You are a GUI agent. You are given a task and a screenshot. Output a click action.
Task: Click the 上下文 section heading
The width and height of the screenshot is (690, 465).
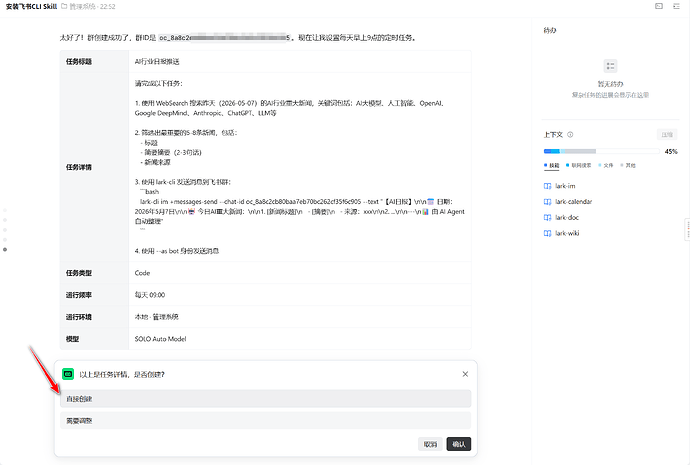pyautogui.click(x=553, y=135)
